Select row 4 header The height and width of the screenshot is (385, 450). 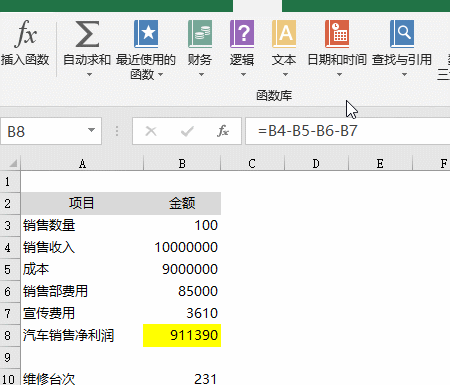(10, 247)
